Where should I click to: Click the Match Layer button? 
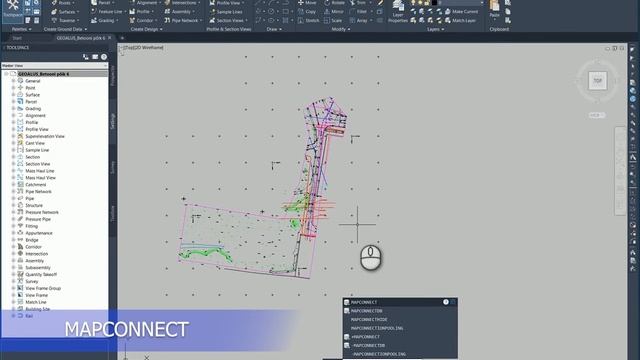click(x=460, y=20)
